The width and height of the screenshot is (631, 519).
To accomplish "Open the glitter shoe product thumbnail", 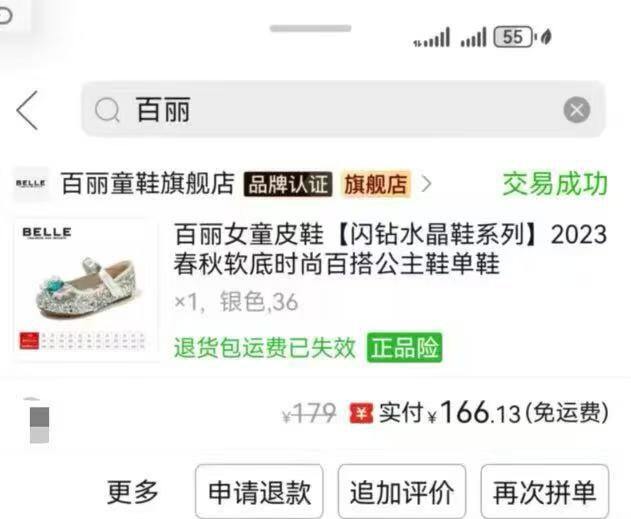I will [85, 289].
